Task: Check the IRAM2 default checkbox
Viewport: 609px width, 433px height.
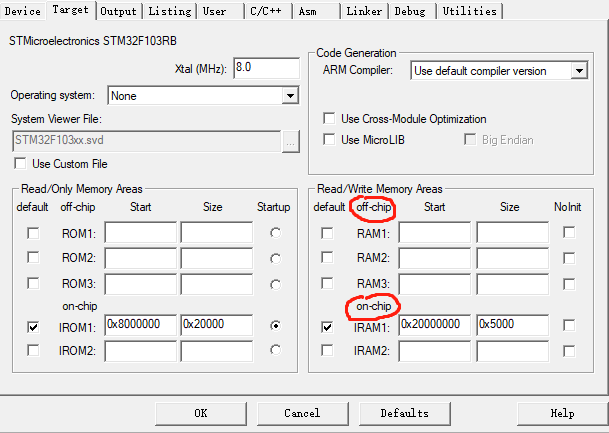Action: tap(327, 350)
